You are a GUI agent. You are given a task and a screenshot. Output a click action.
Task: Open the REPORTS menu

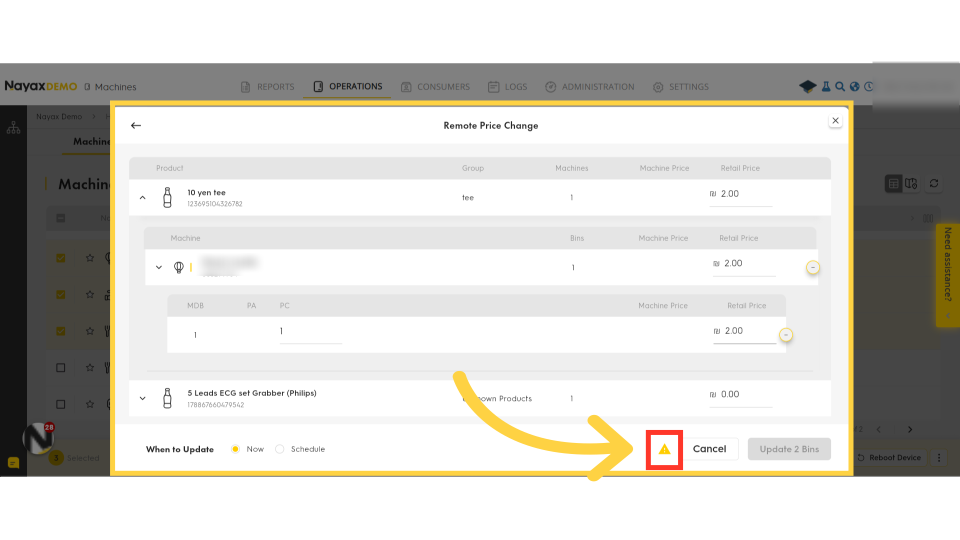[268, 87]
